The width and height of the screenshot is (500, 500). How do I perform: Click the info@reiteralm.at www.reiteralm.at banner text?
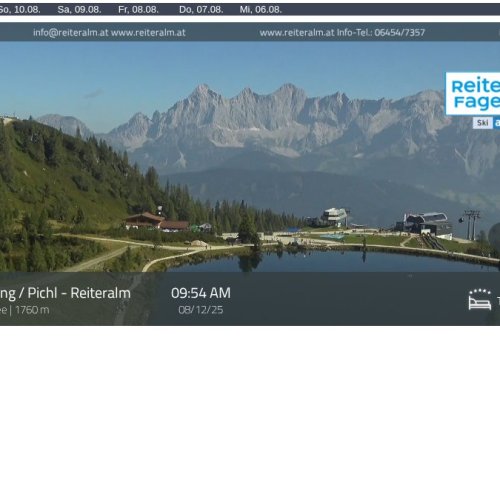(109, 33)
